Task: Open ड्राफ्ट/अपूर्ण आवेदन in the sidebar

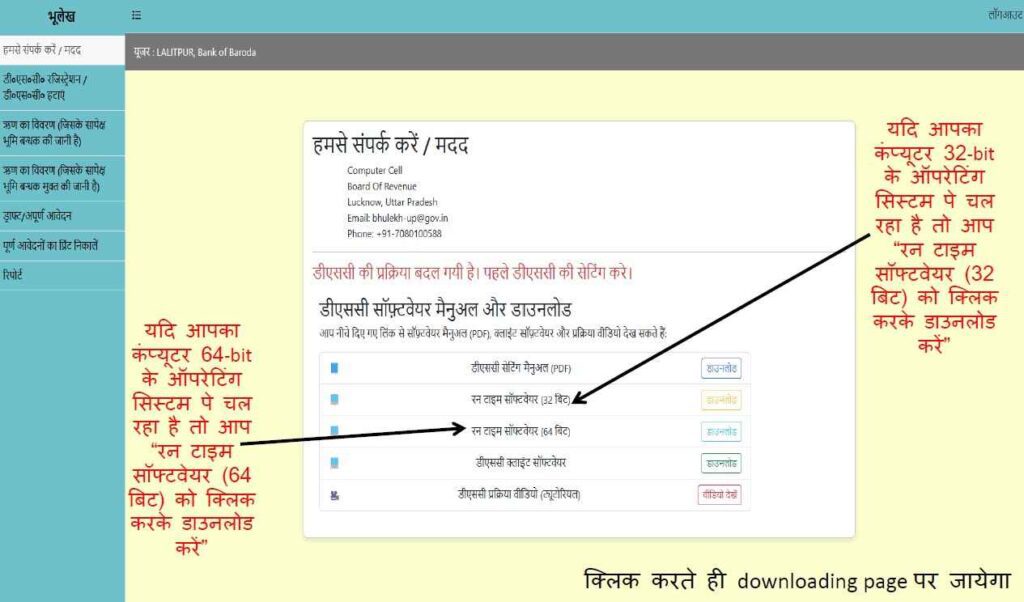Action: click(x=38, y=215)
